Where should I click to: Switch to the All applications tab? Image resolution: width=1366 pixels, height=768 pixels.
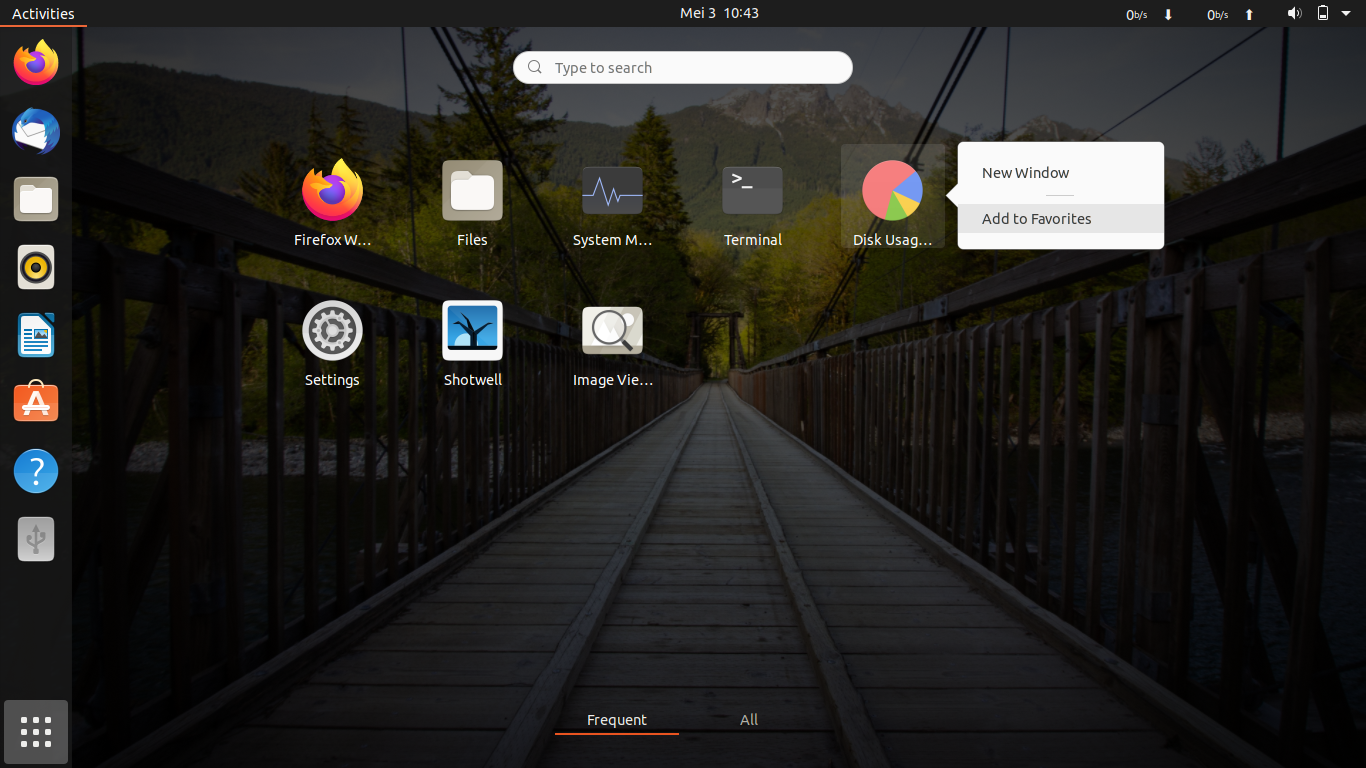pos(748,719)
